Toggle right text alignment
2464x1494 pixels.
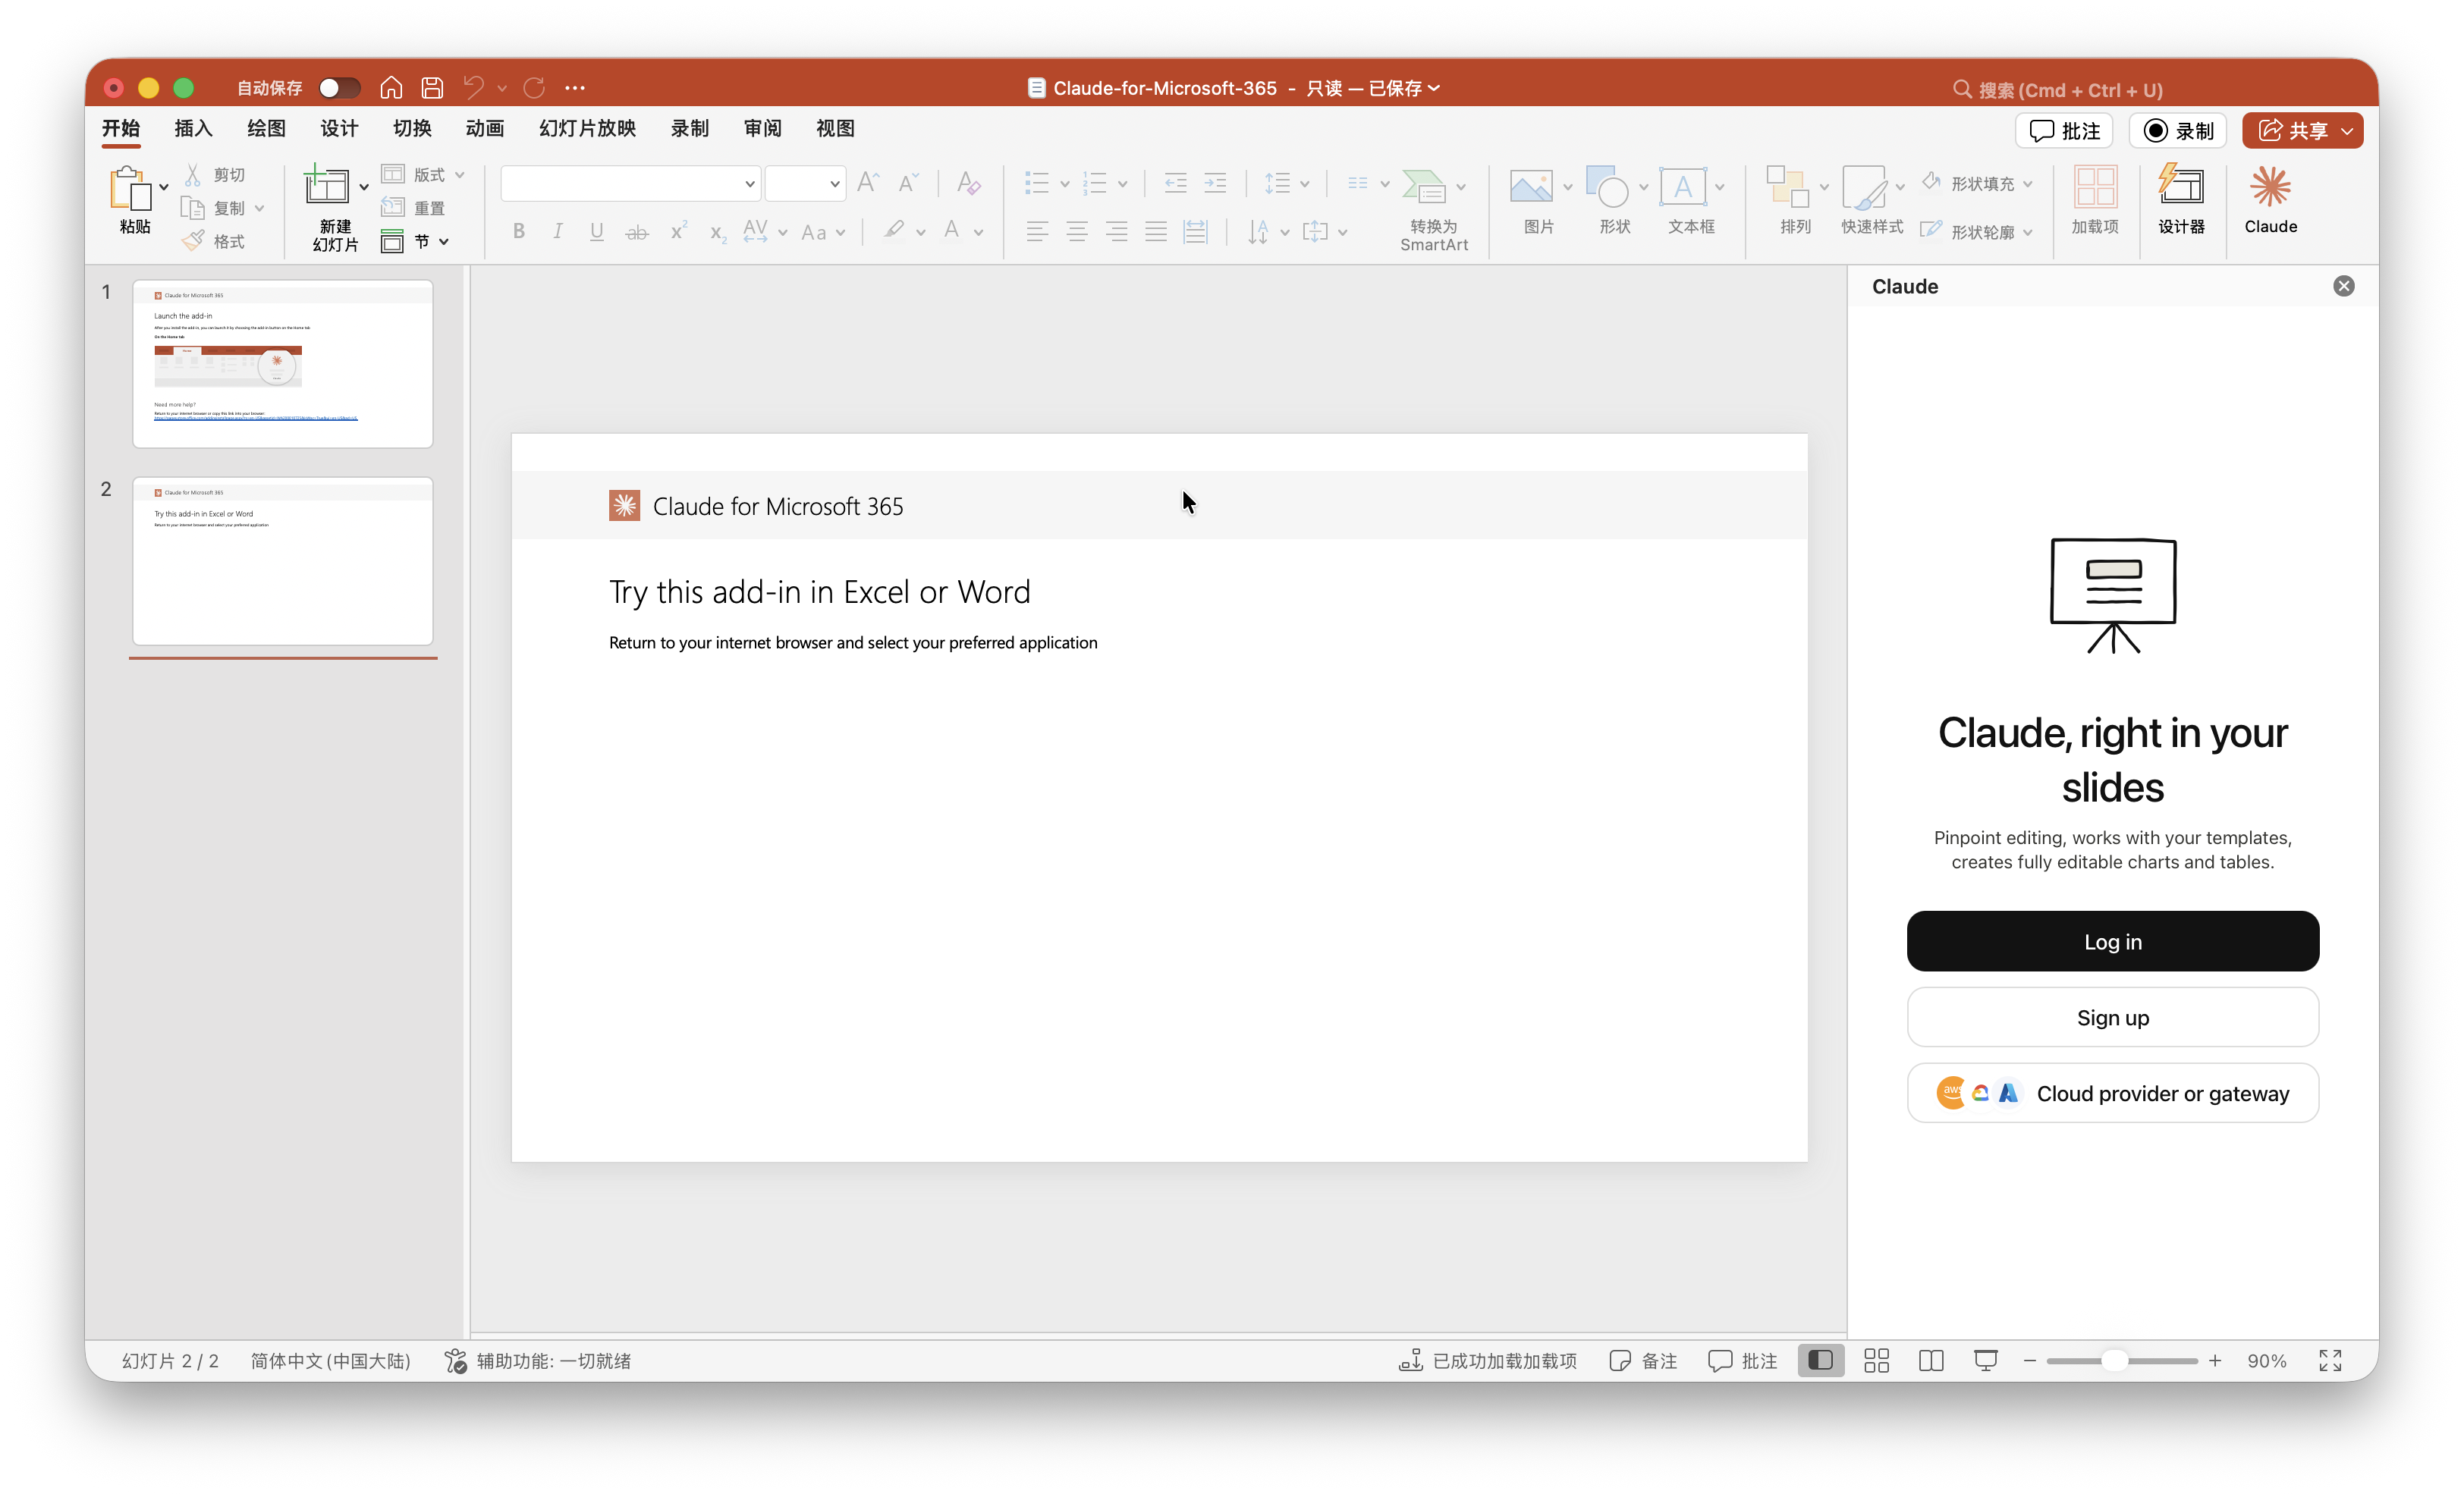pos(1116,232)
